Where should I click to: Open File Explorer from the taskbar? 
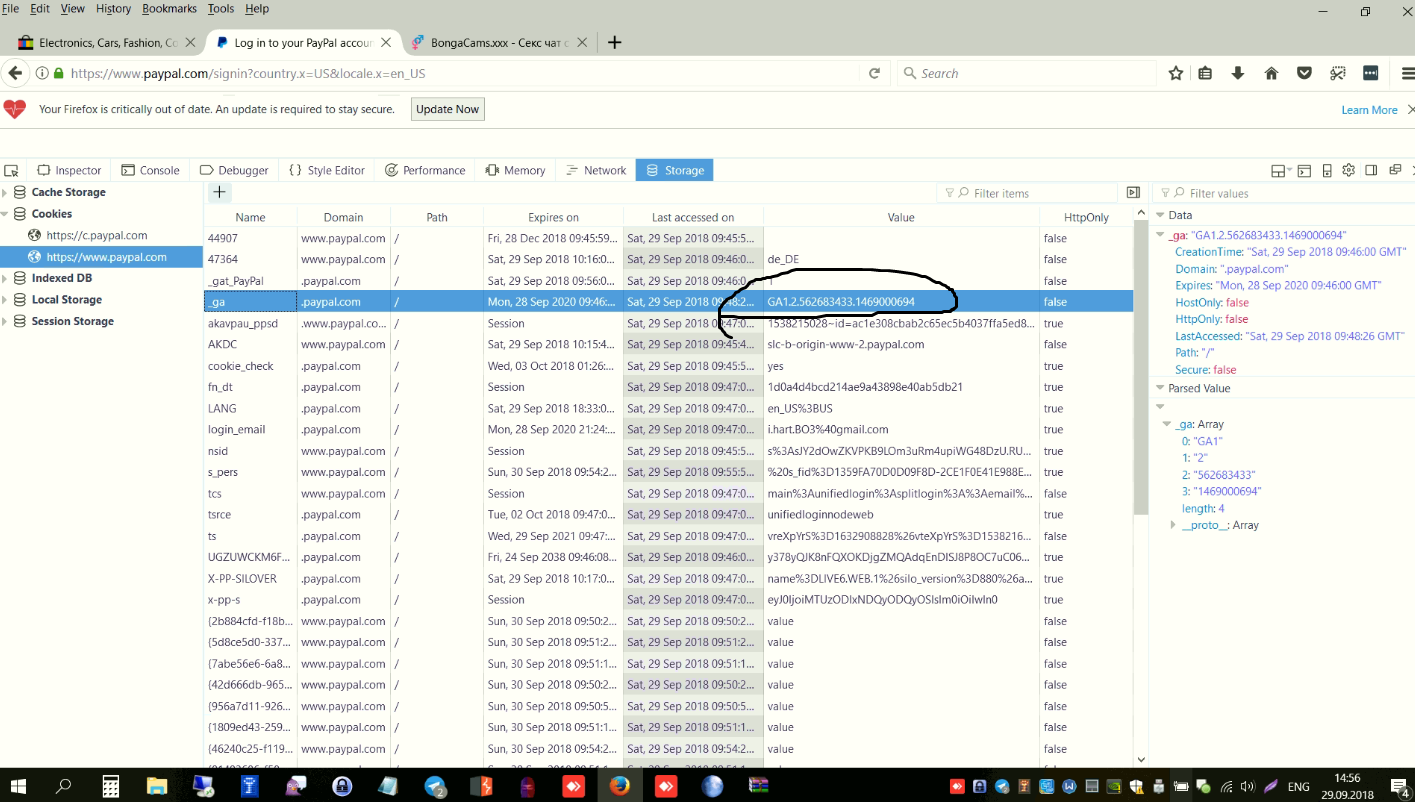click(156, 786)
